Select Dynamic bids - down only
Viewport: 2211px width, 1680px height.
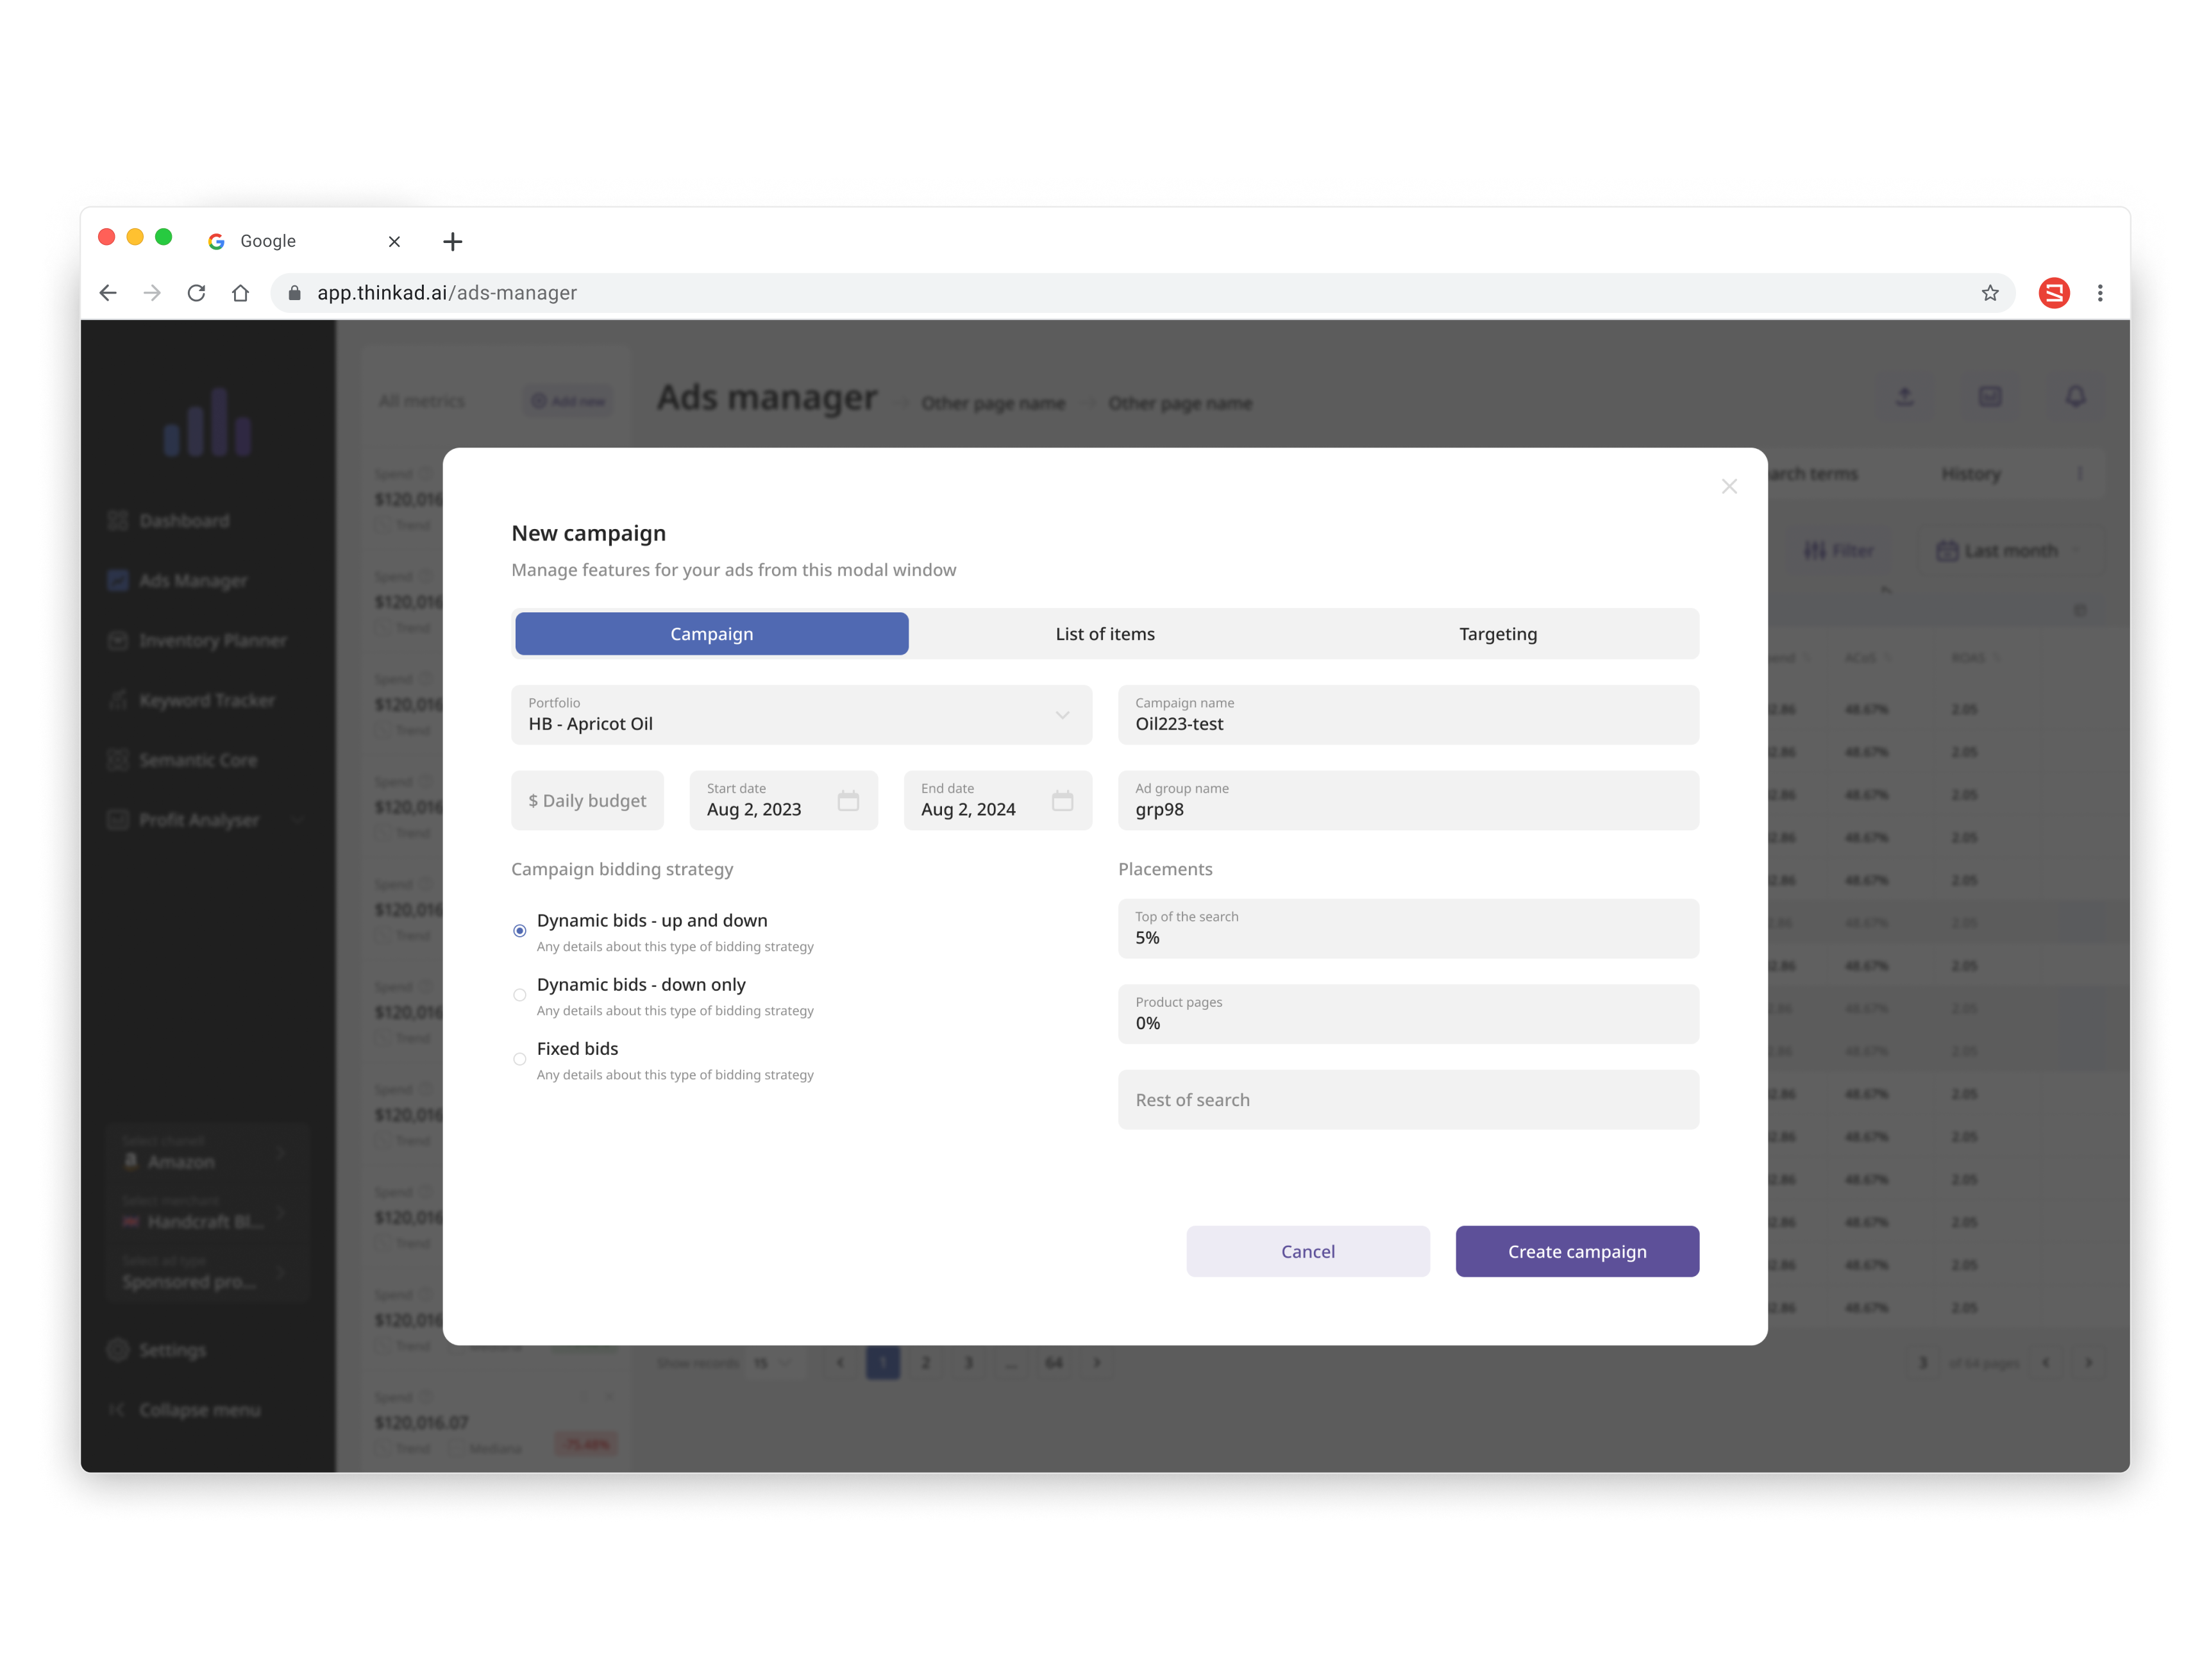(519, 995)
